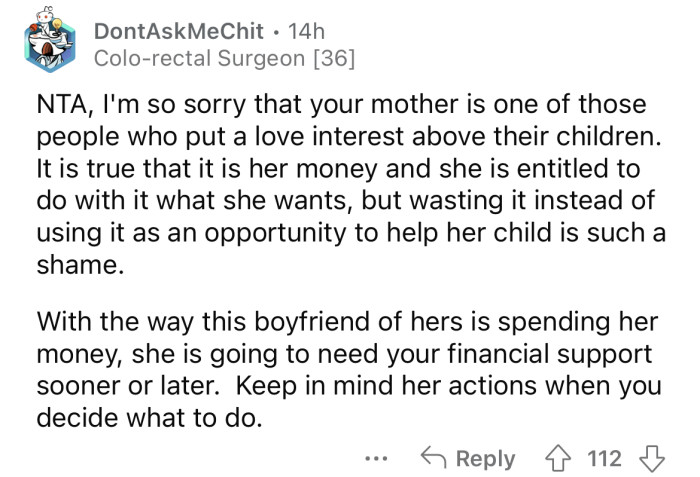
Task: Downvote the comment by DontAskMeChit
Action: pyautogui.click(x=653, y=458)
